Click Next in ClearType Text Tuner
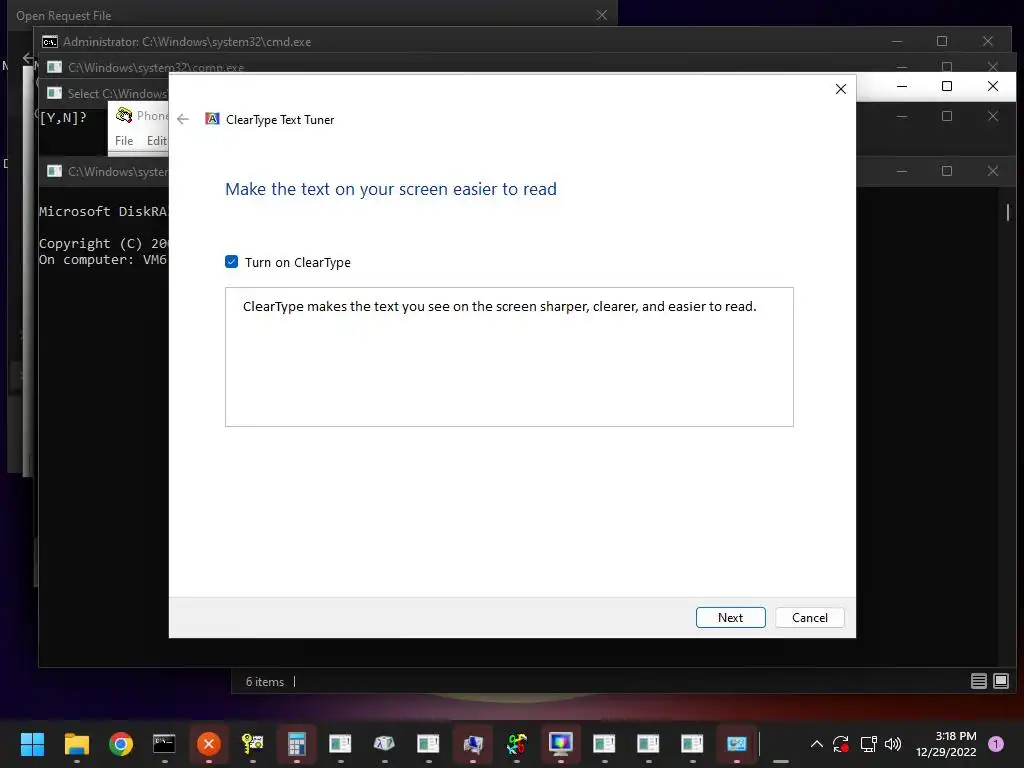1024x768 pixels. (730, 618)
